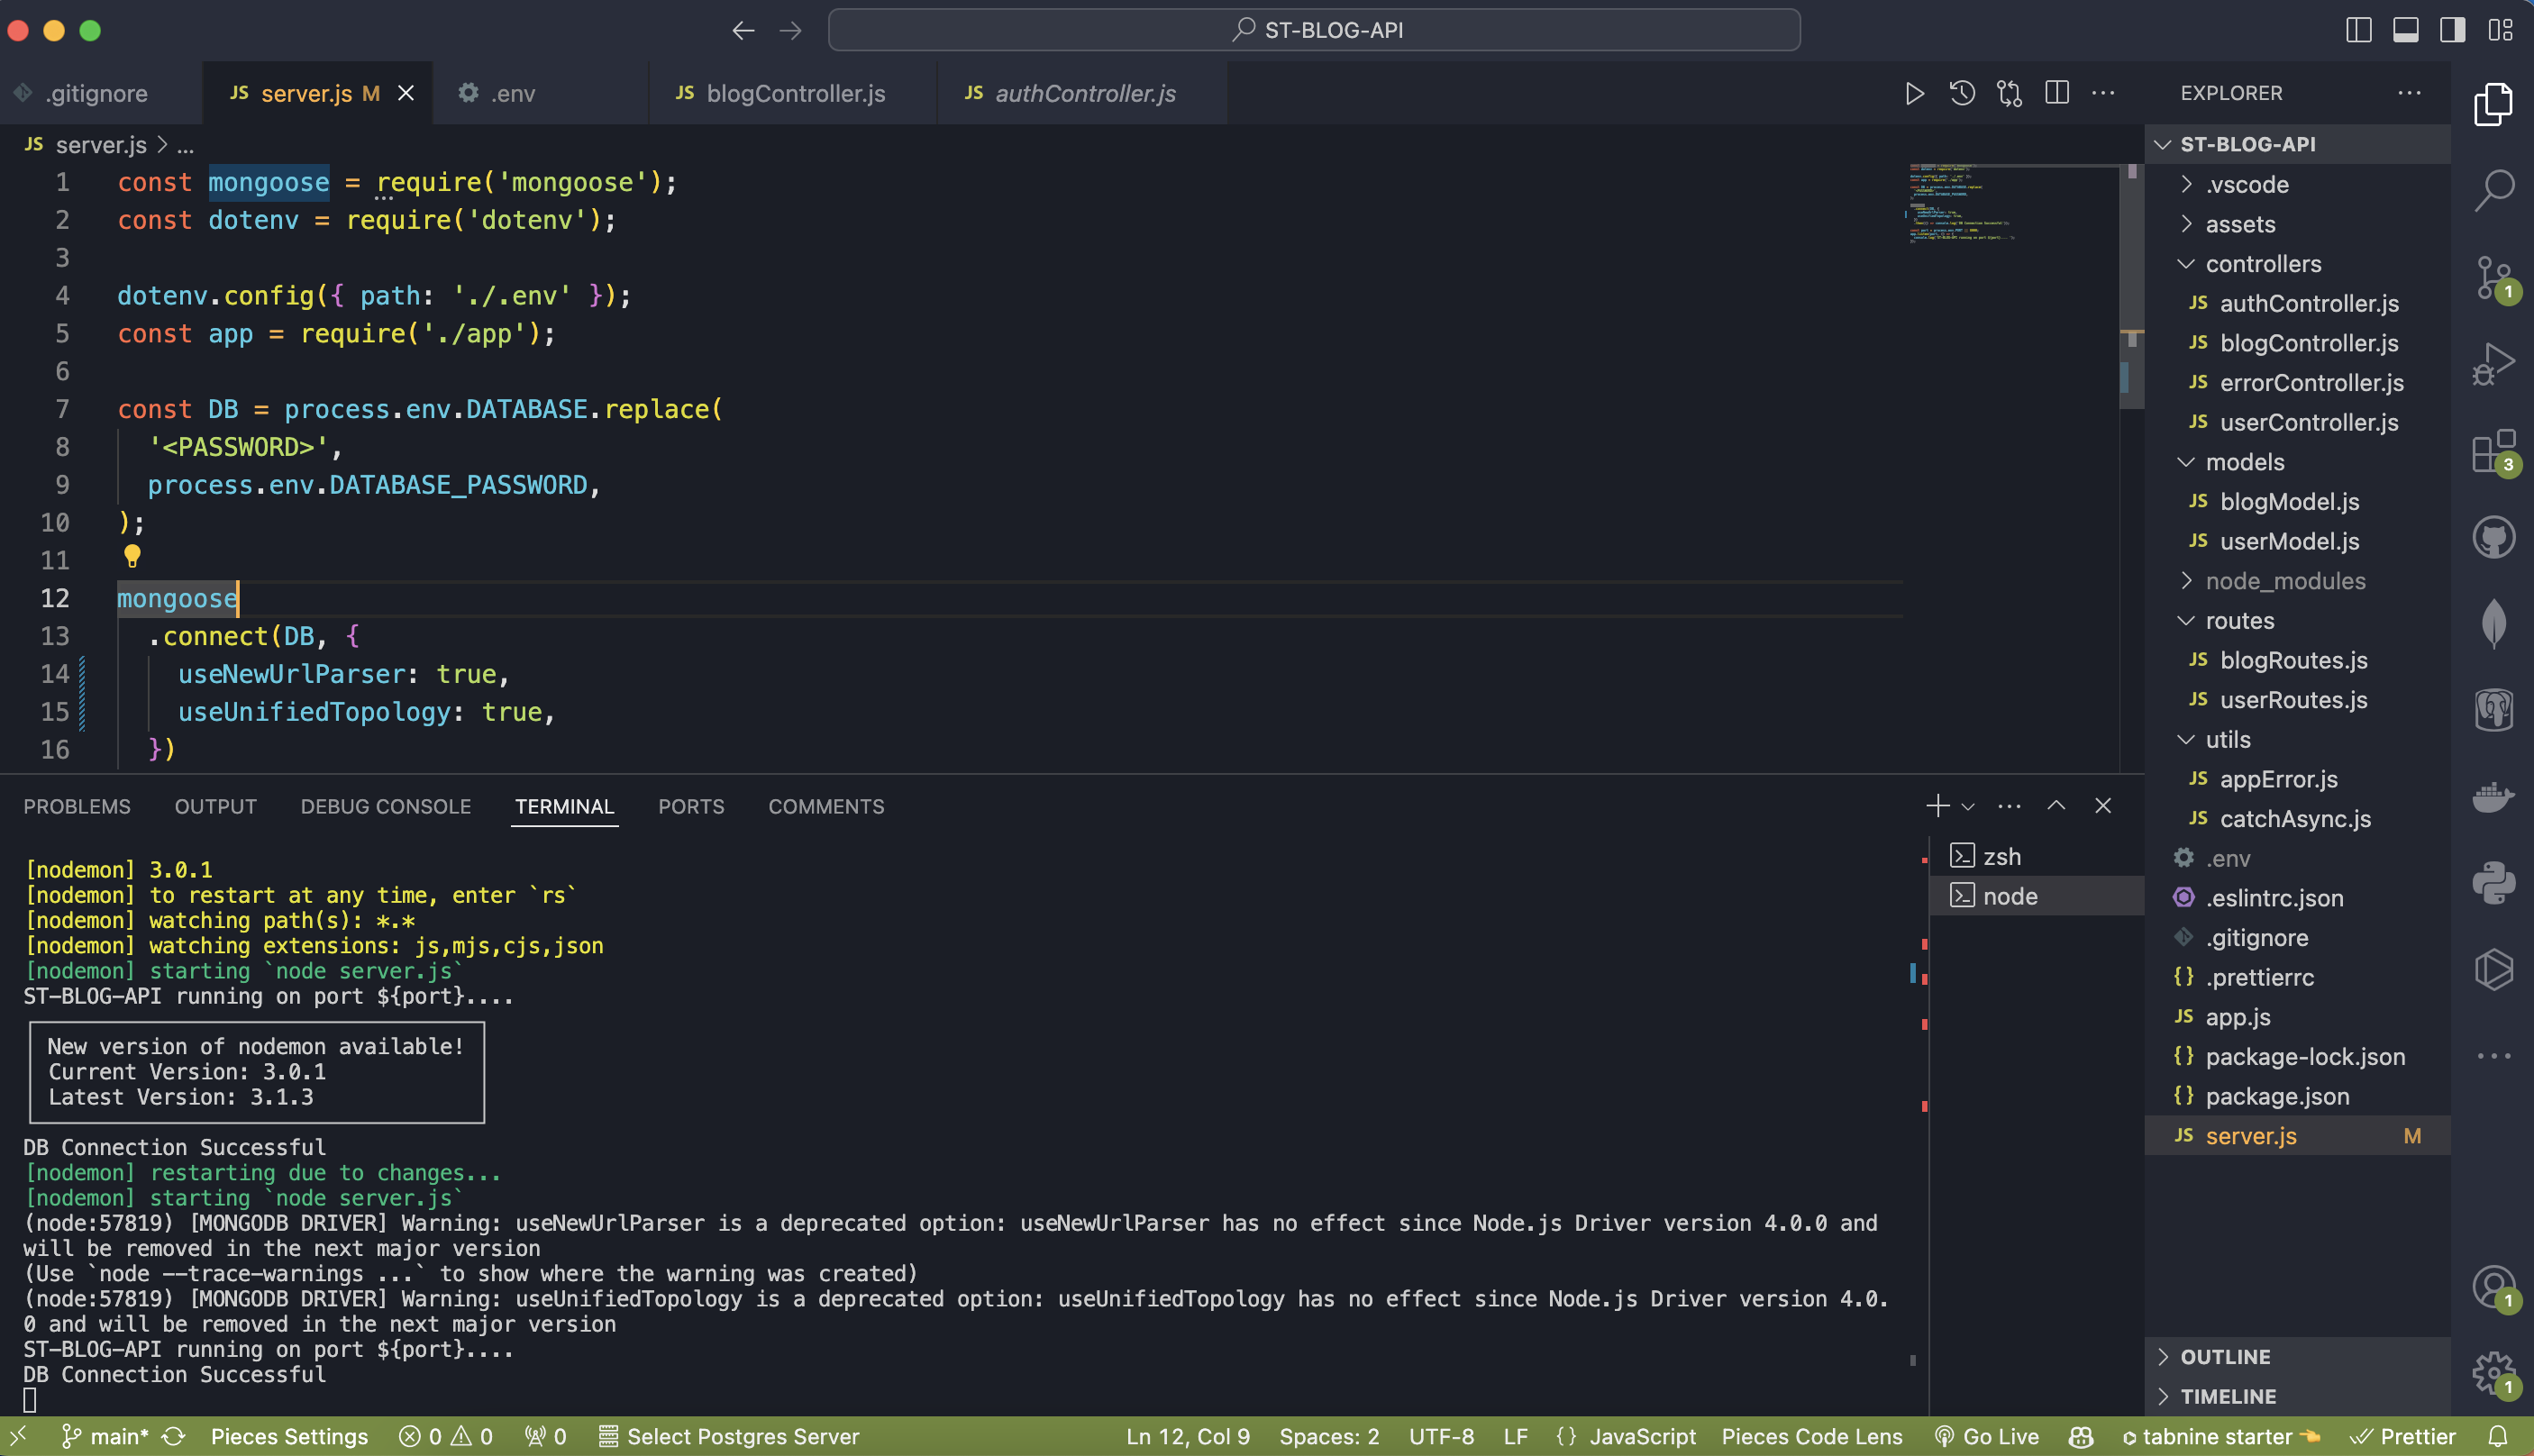Click the Split Editor Right icon
2534x1456 pixels.
(2057, 93)
